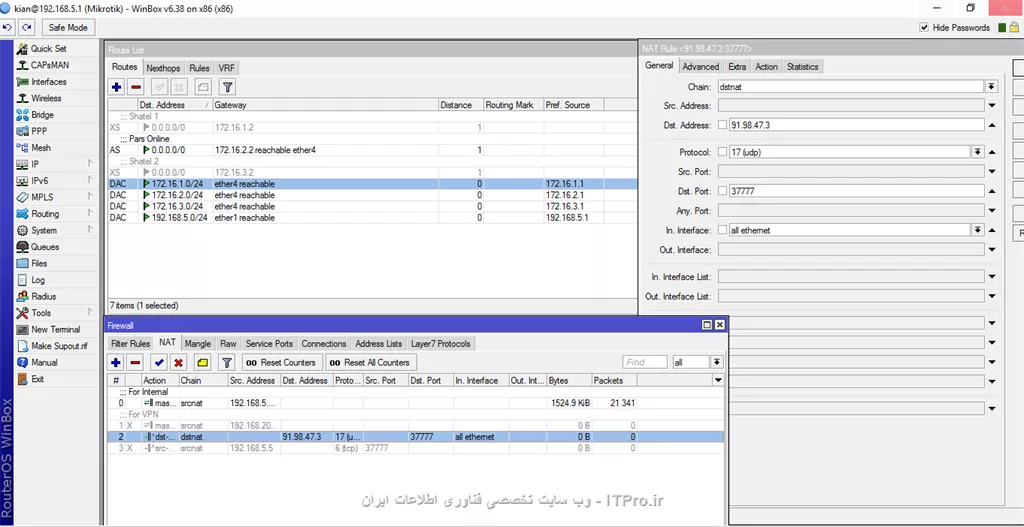Open the Chain dropdown in NAT Rule

pyautogui.click(x=991, y=86)
